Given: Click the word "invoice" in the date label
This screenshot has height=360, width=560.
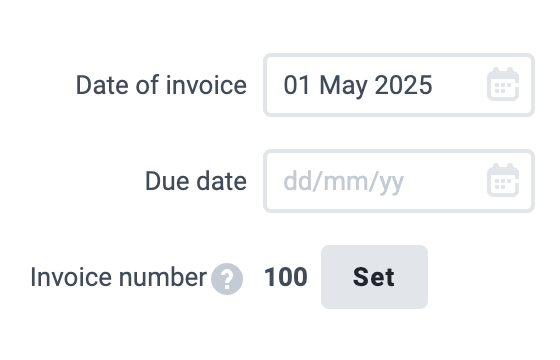Looking at the screenshot, I should (x=206, y=85).
